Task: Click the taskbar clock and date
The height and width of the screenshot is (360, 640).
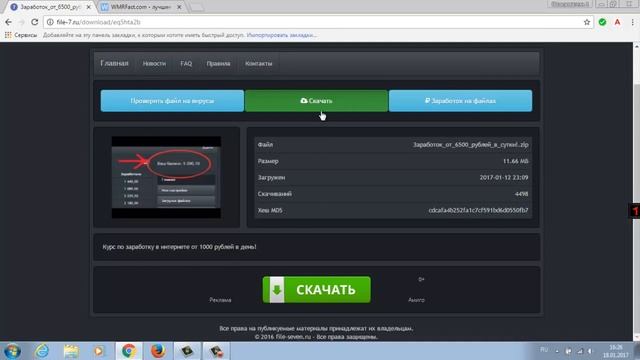Action: [x=616, y=351]
